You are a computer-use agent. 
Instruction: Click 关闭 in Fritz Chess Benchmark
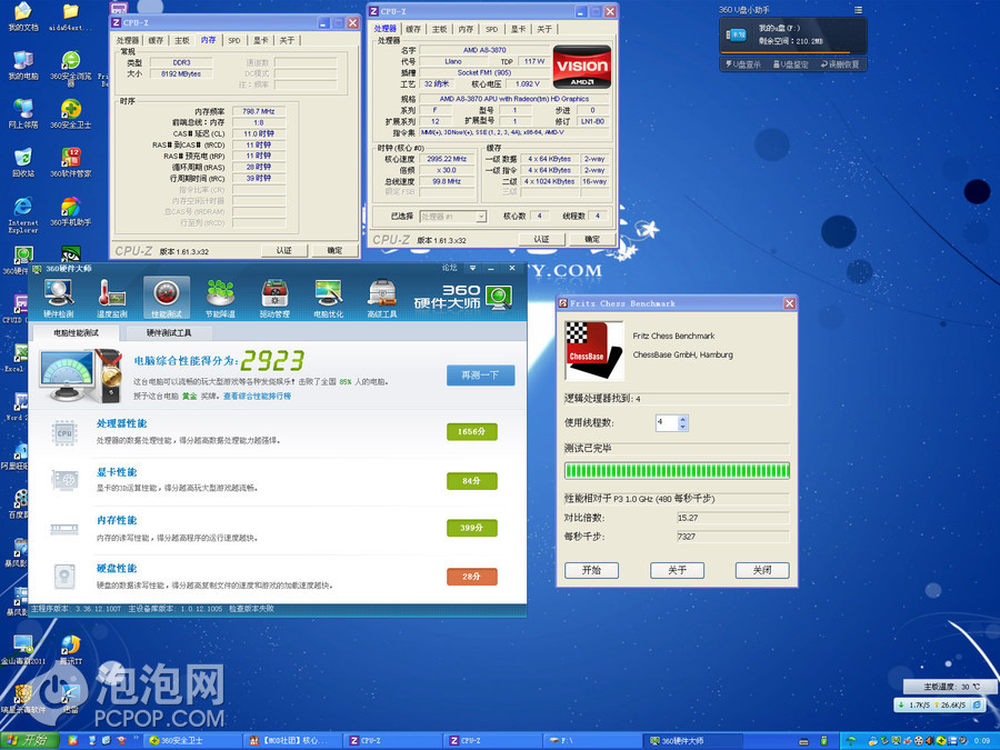[762, 570]
